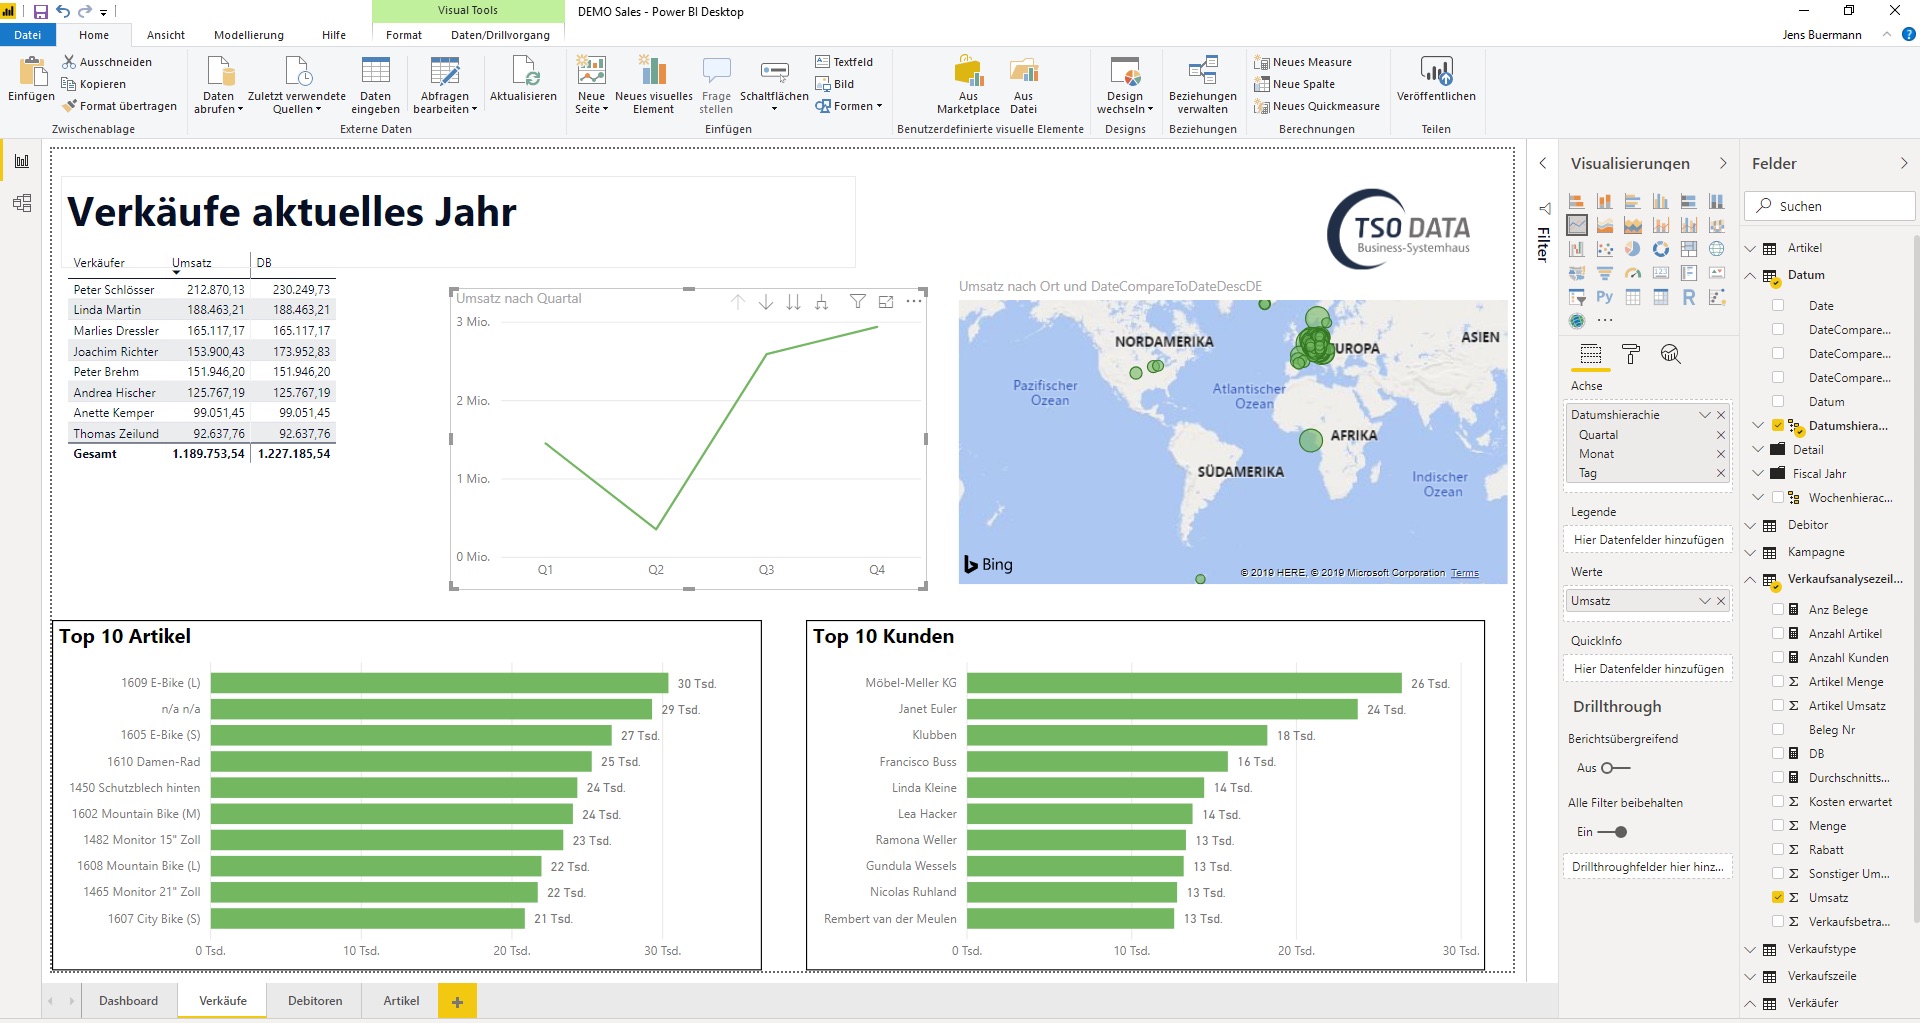Click the filter icon on Umsatz nach Quartal

click(858, 302)
